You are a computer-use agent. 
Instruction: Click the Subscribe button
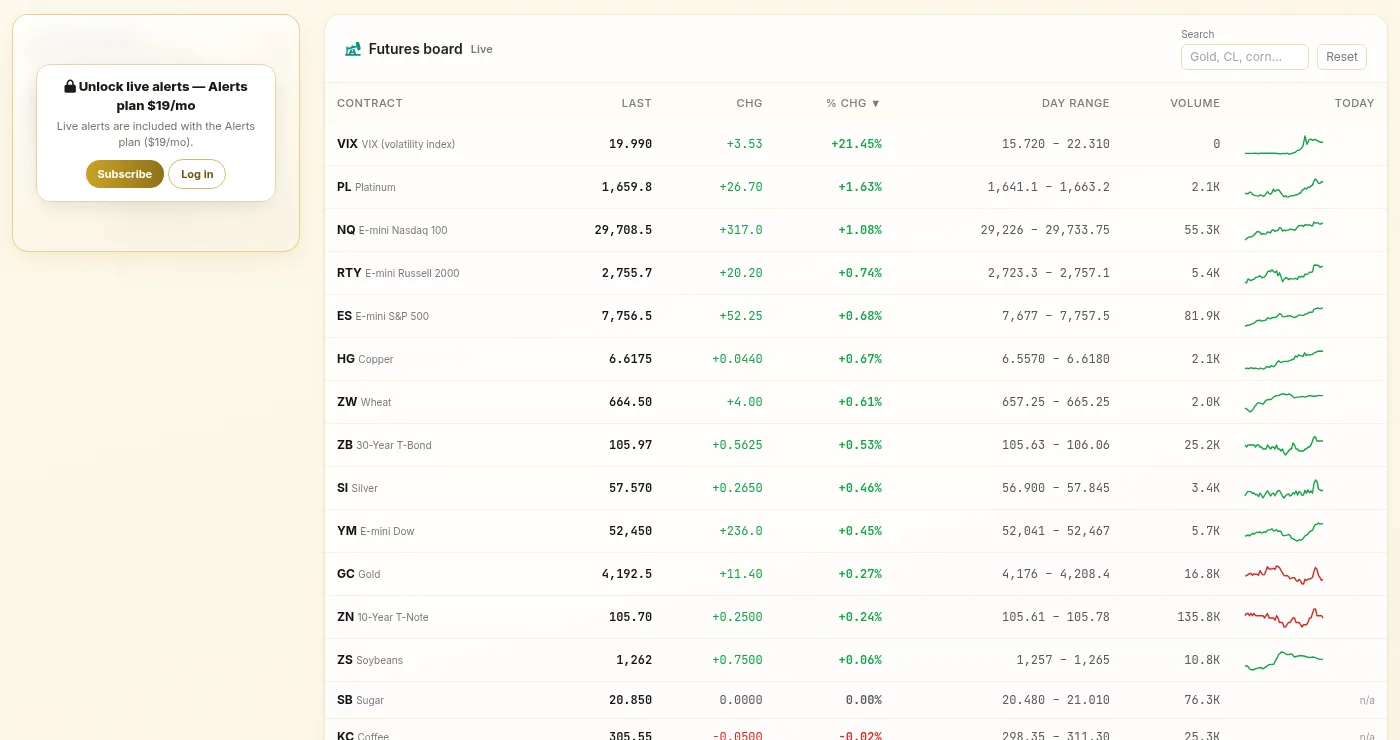pyautogui.click(x=125, y=174)
